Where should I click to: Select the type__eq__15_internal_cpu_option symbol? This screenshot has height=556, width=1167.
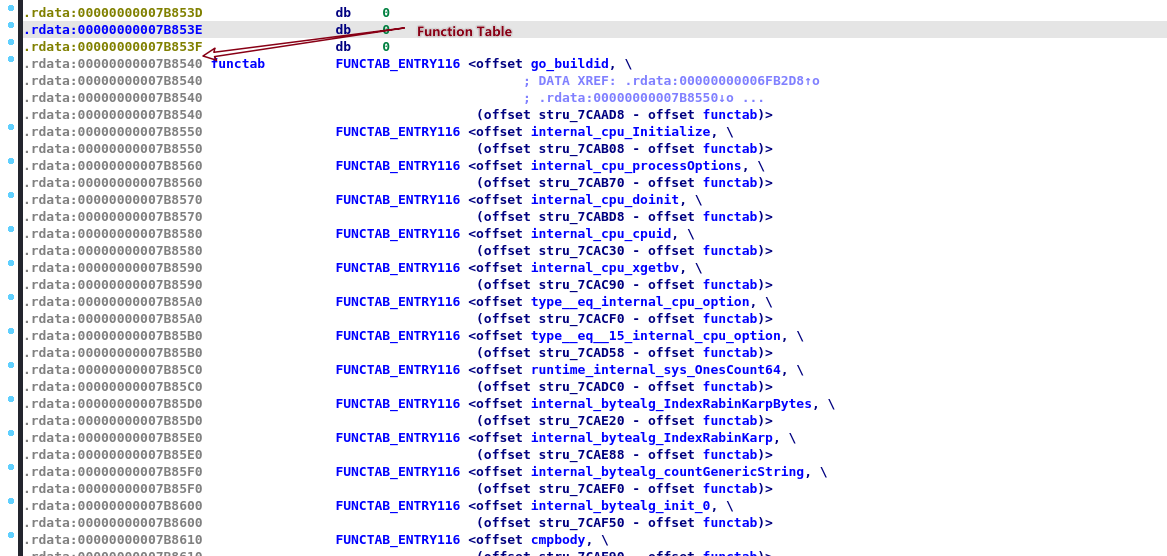coord(657,336)
